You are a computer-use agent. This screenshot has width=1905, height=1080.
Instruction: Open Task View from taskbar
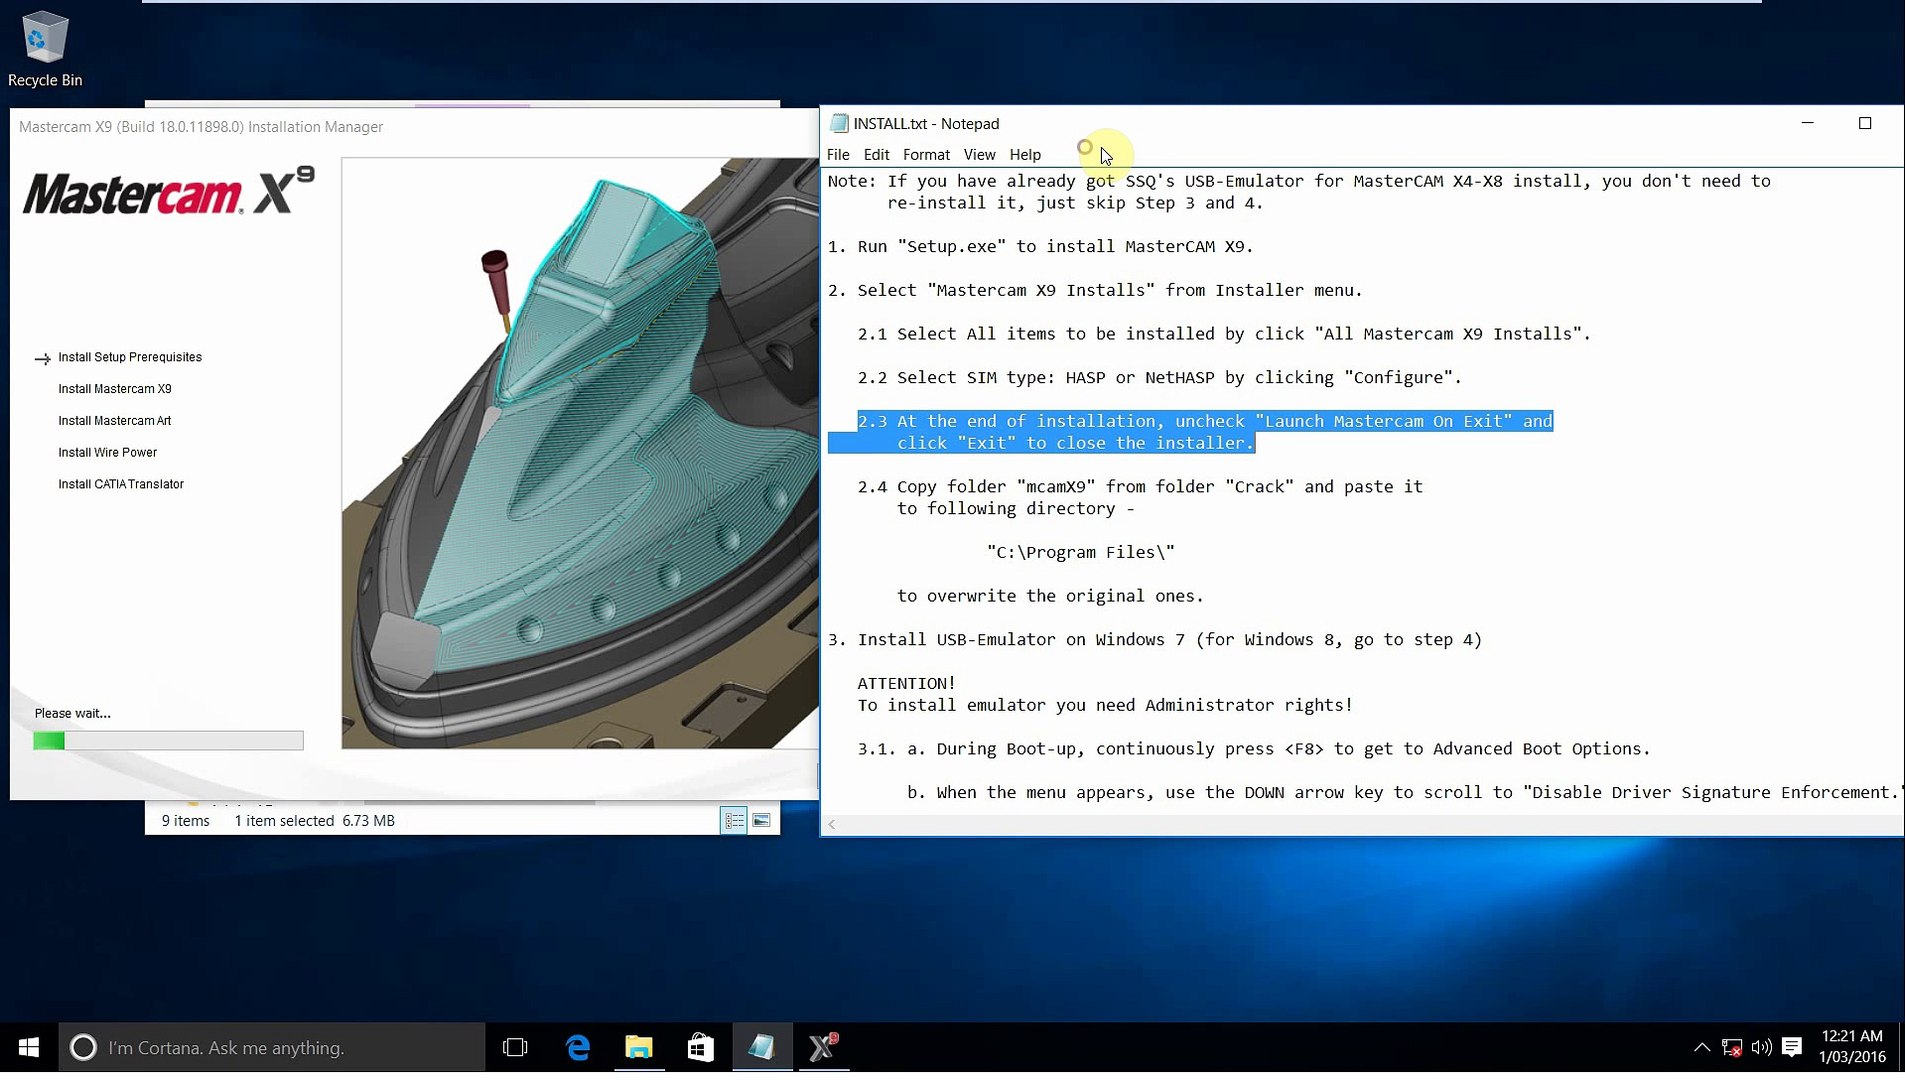point(515,1047)
